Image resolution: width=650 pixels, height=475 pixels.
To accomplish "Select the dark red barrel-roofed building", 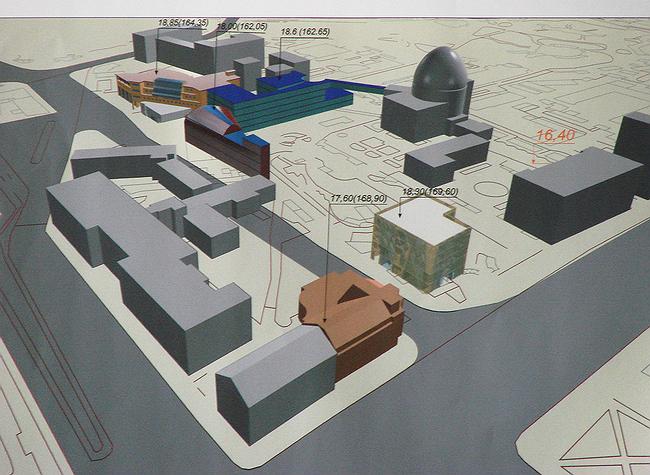I will pos(228,140).
